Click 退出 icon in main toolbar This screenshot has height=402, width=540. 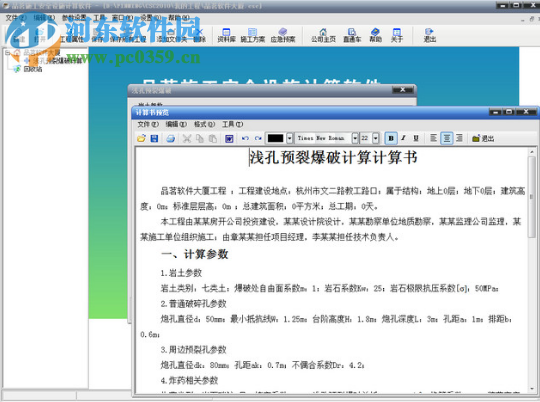tap(429, 35)
